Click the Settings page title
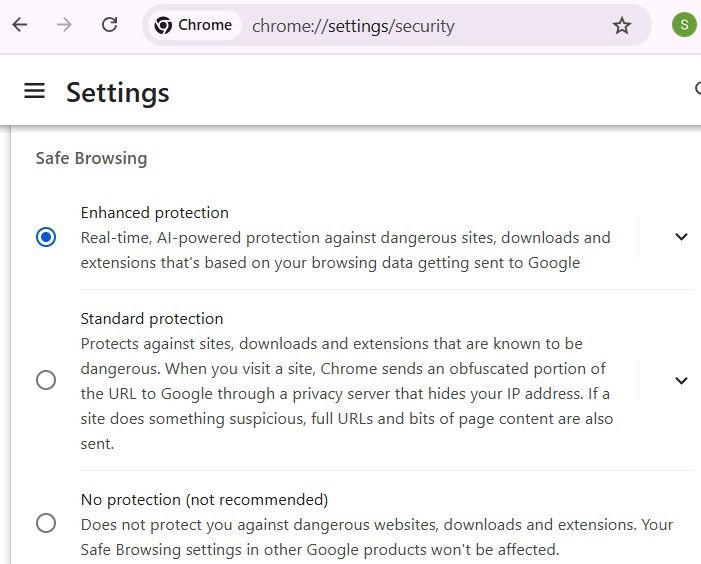The image size is (701, 564). pyautogui.click(x=117, y=92)
